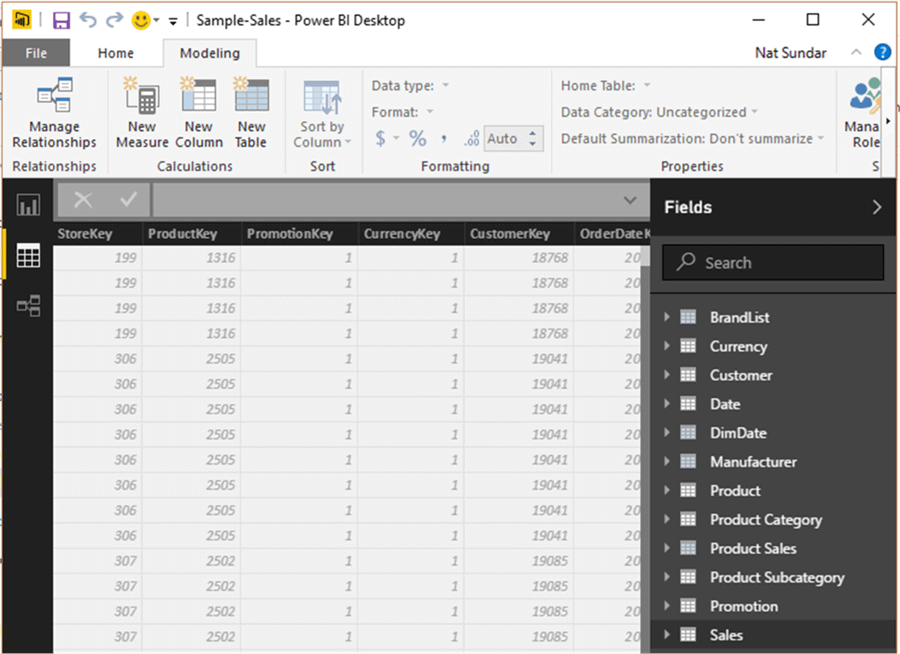The width and height of the screenshot is (900, 654).
Task: Undo the last action
Action: tap(88, 20)
